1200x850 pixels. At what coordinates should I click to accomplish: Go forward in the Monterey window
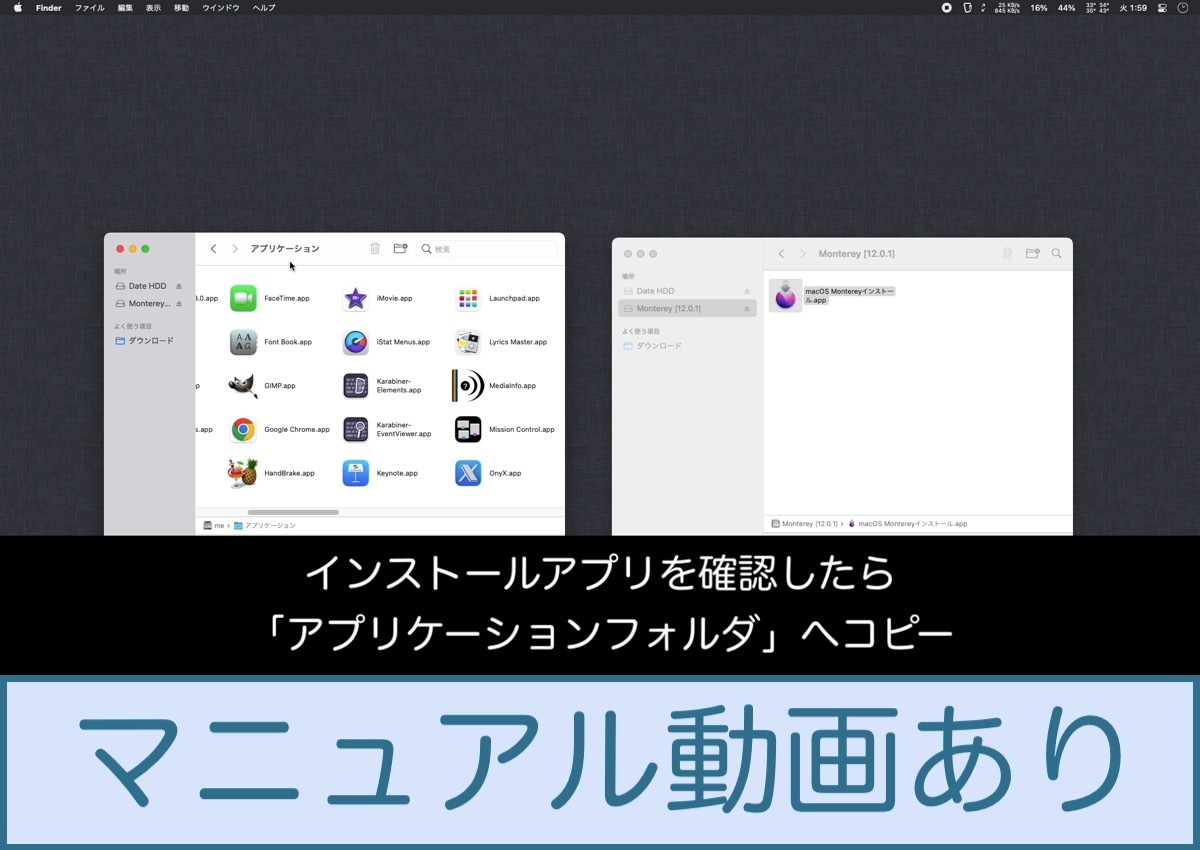803,254
